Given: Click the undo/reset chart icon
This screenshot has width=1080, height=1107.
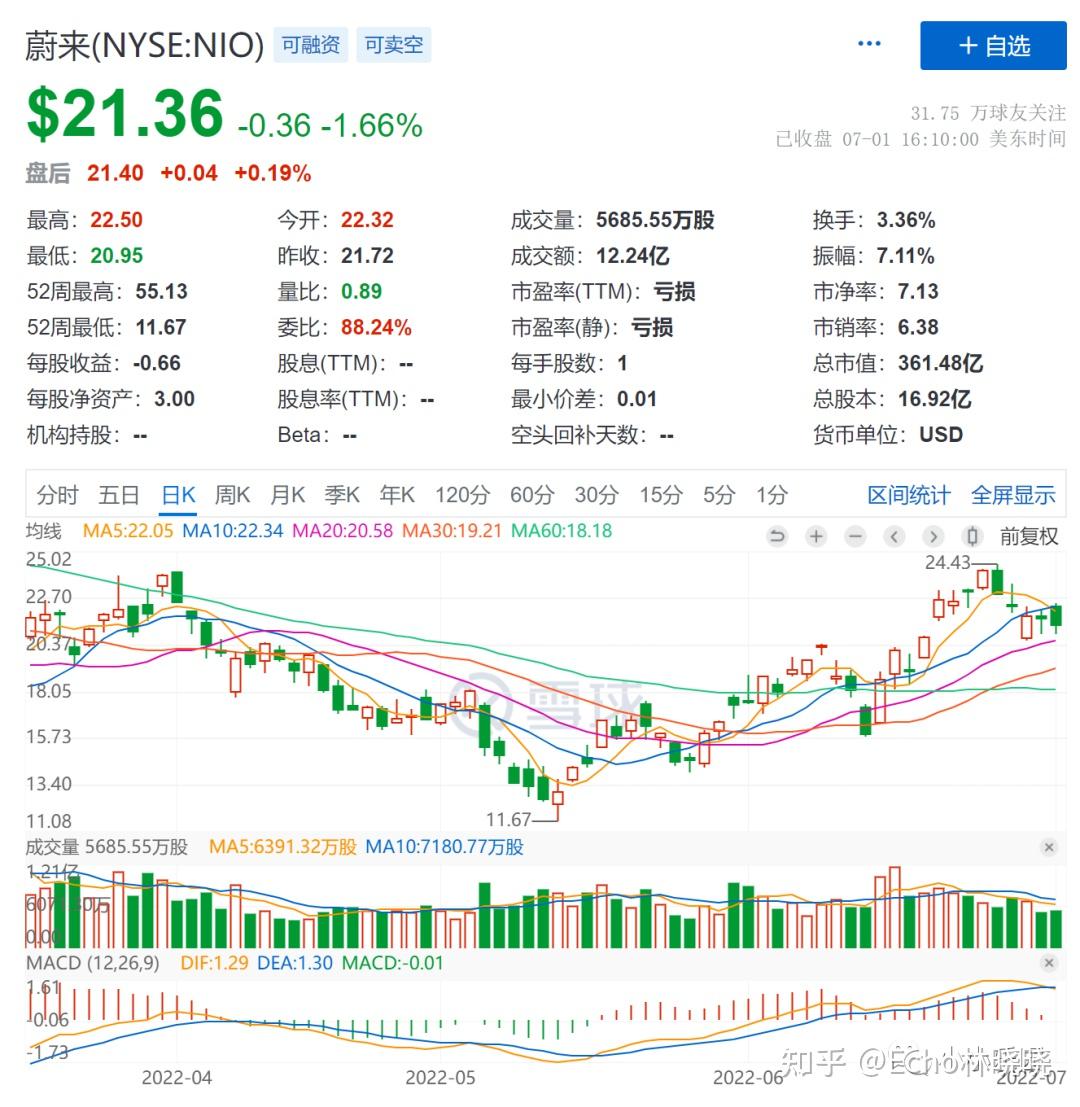Looking at the screenshot, I should [778, 536].
